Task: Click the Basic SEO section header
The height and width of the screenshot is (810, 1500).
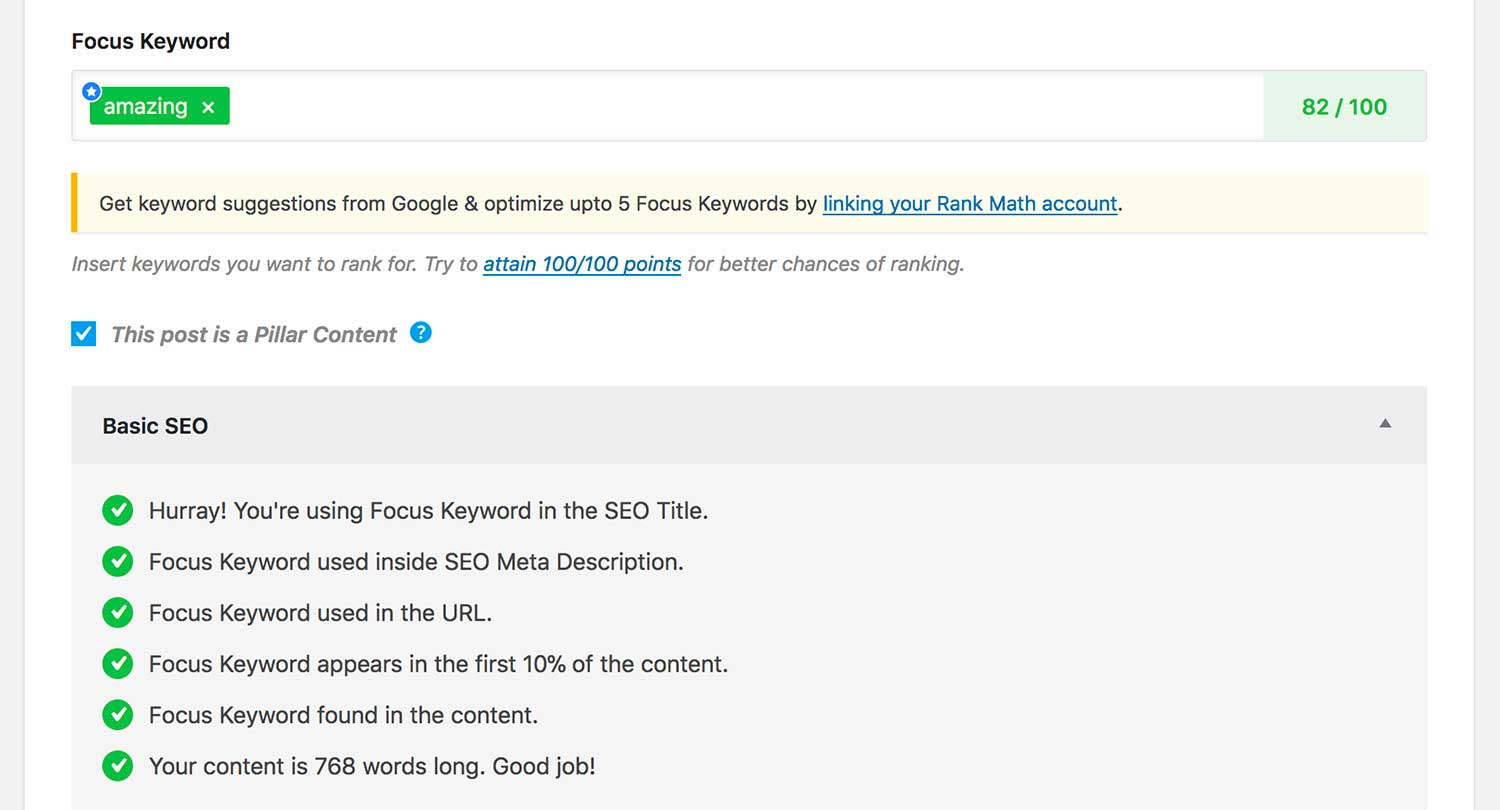Action: click(x=749, y=425)
